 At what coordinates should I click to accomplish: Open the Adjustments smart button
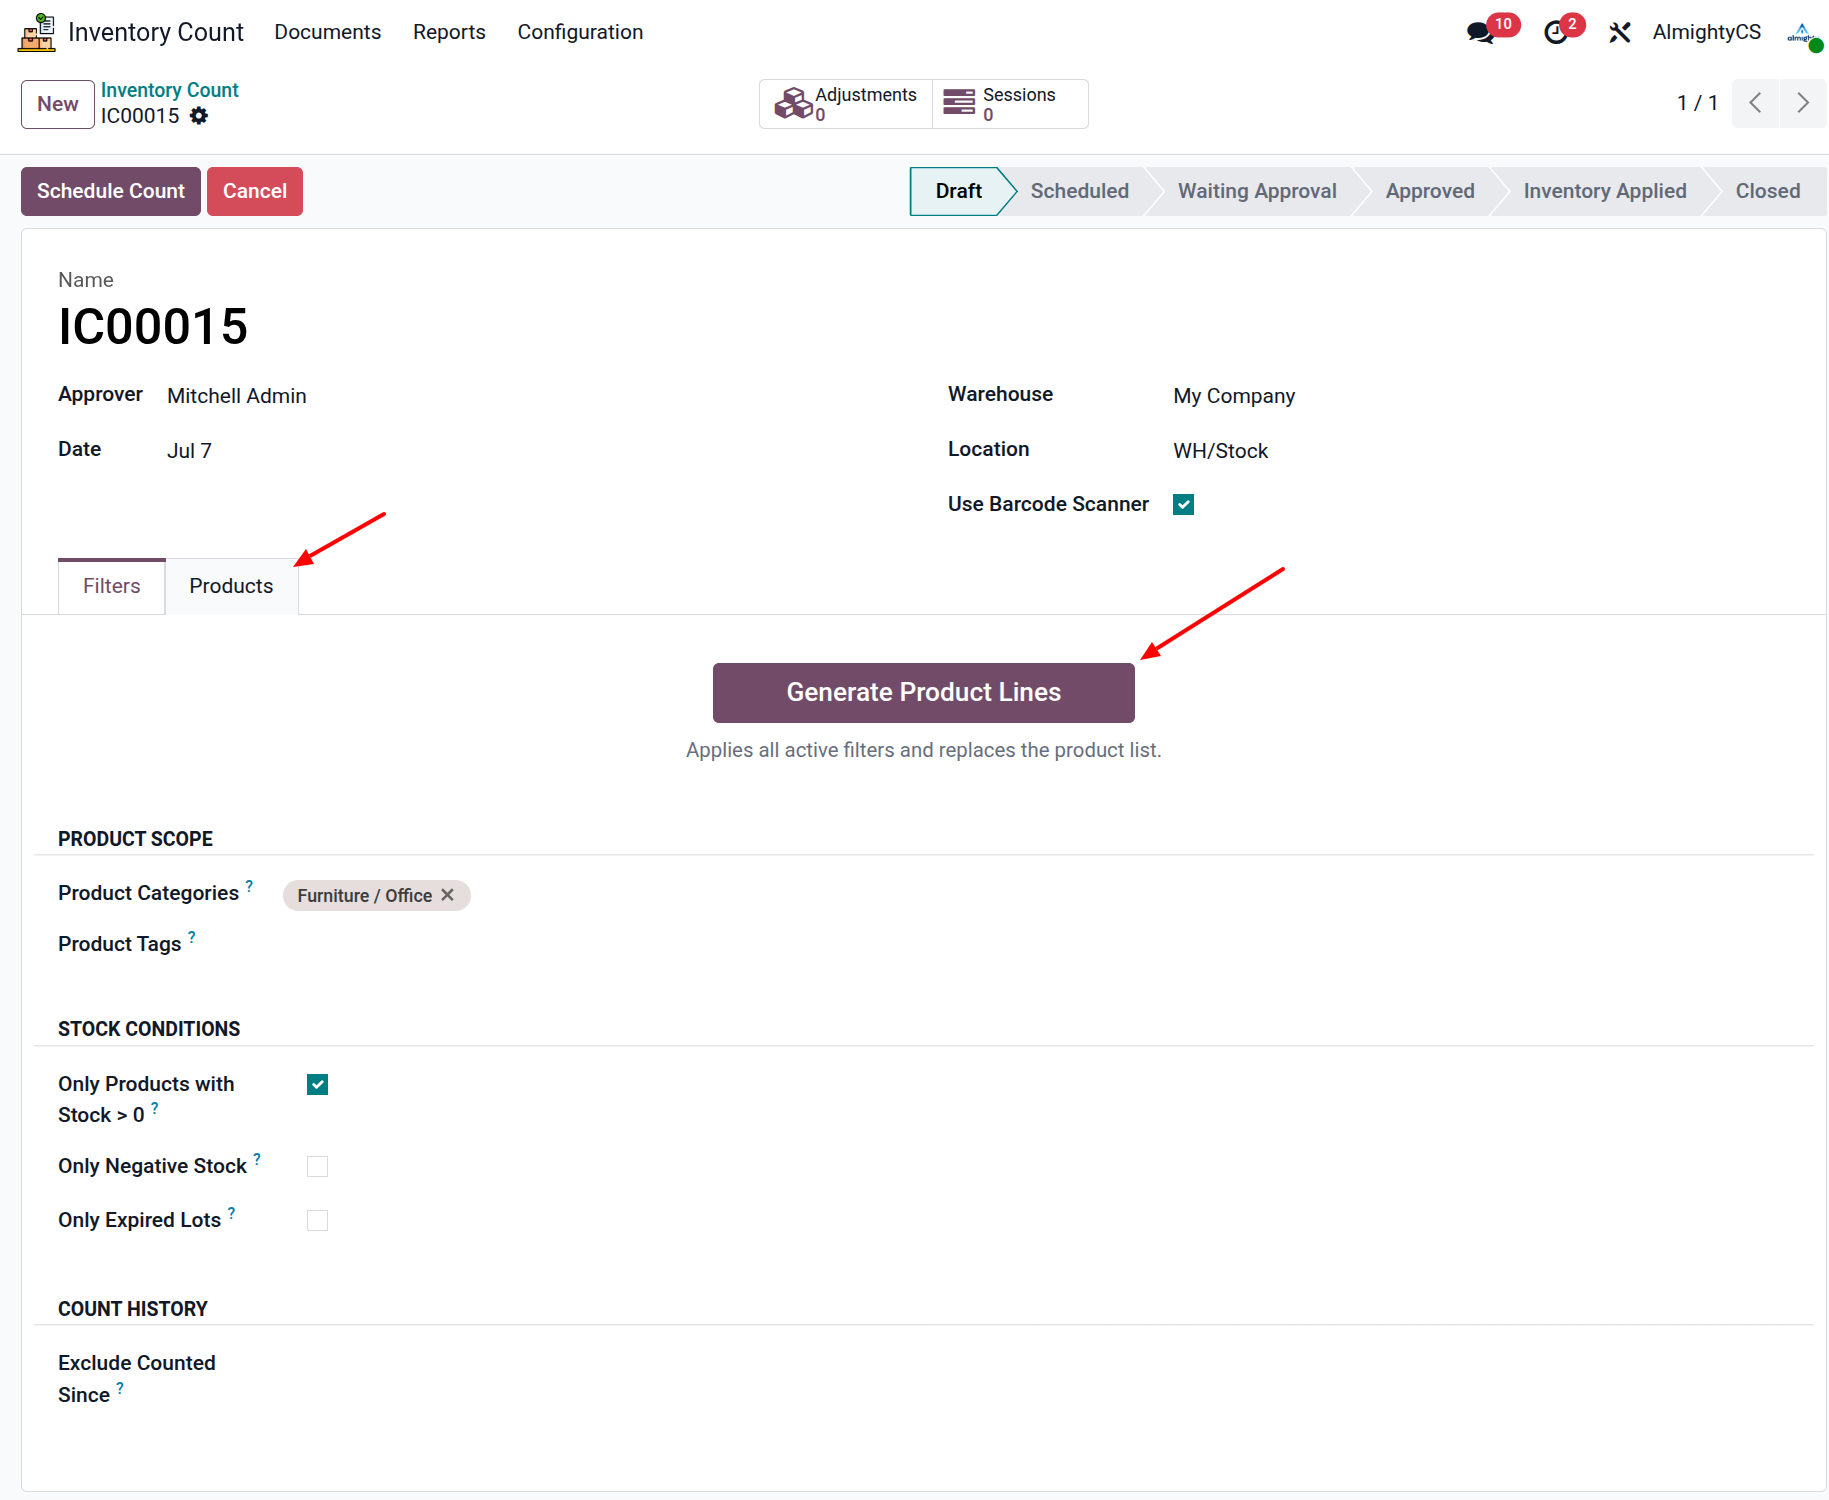[x=846, y=104]
